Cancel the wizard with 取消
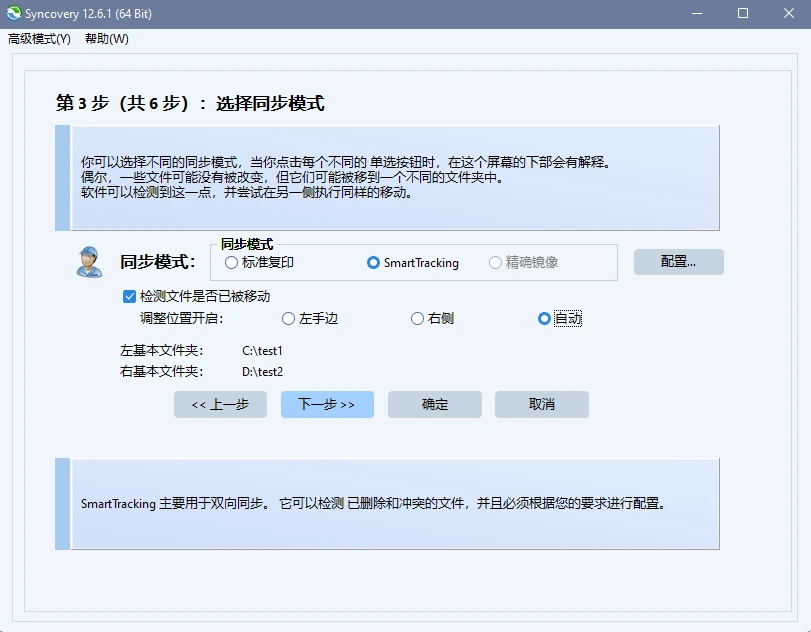The height and width of the screenshot is (632, 811). tap(542, 404)
